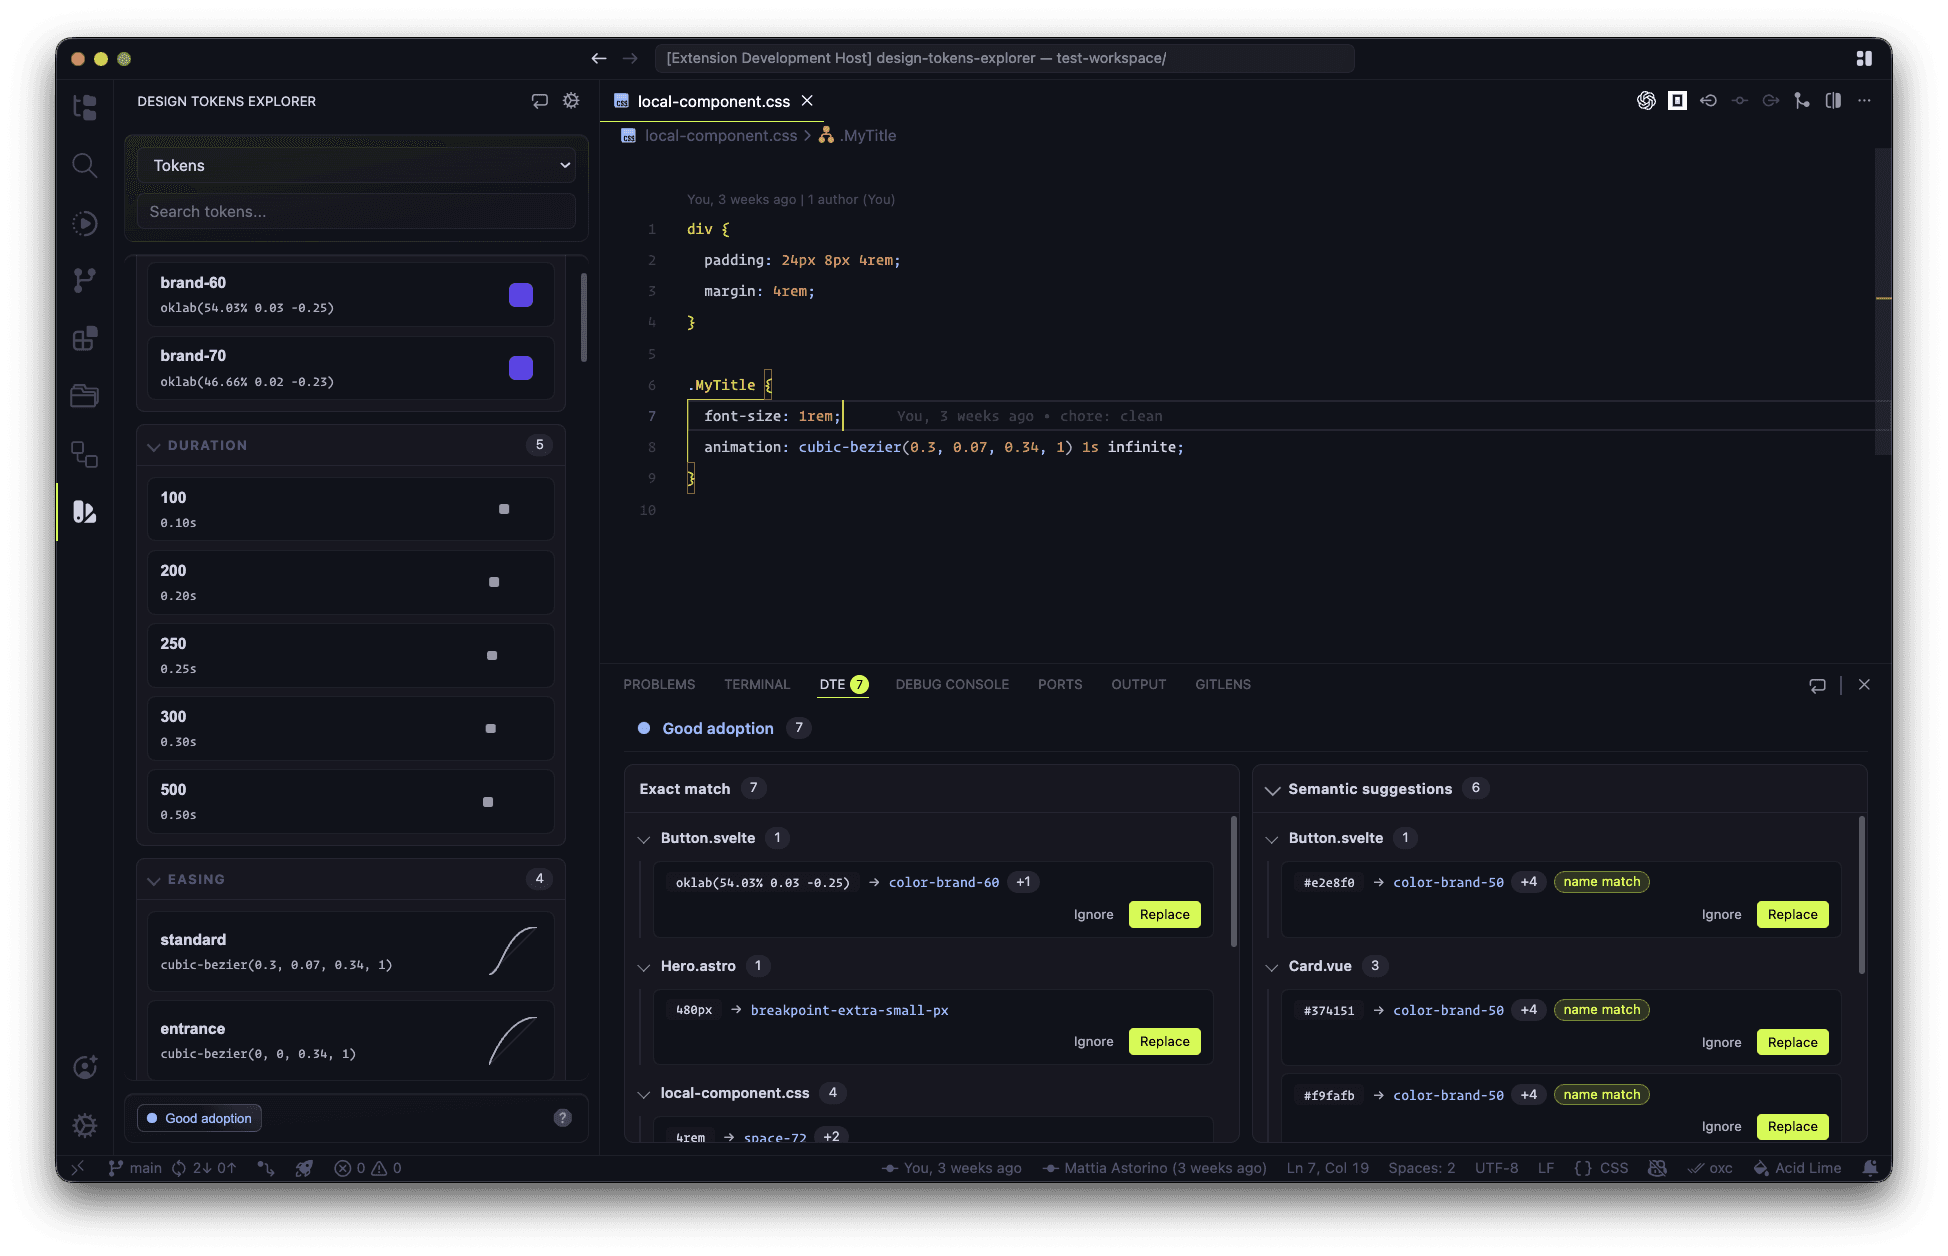The image size is (1948, 1256).
Task: Open Run and Debug view icon
Action: pos(85,223)
